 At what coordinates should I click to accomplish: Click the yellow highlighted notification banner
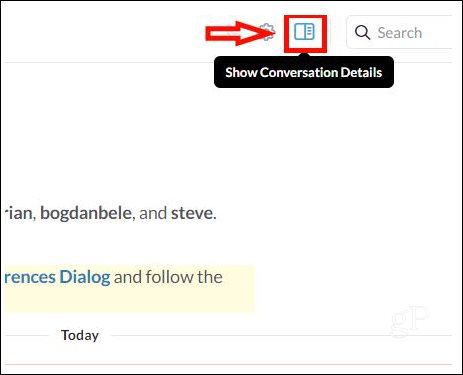(130, 289)
